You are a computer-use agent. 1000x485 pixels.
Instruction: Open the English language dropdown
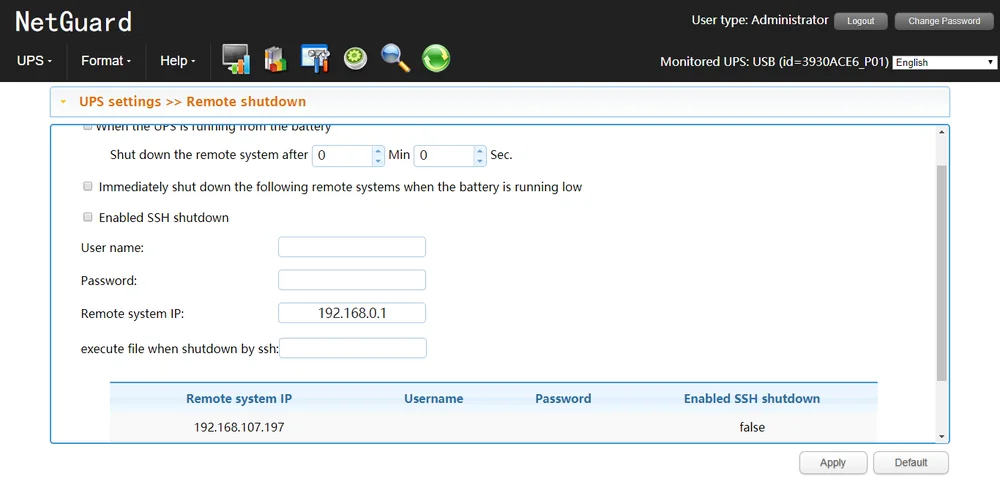point(945,63)
